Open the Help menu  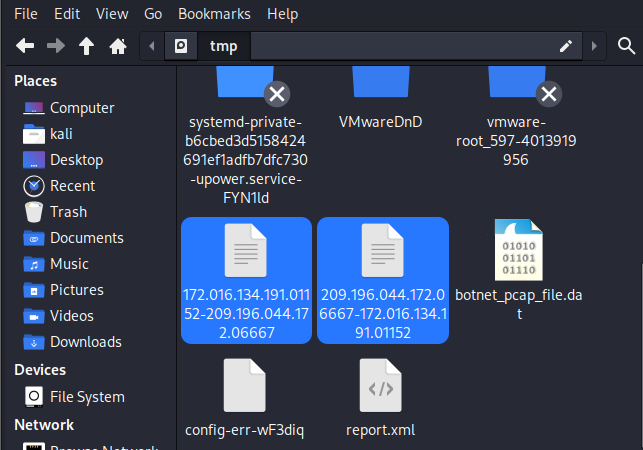(x=283, y=14)
